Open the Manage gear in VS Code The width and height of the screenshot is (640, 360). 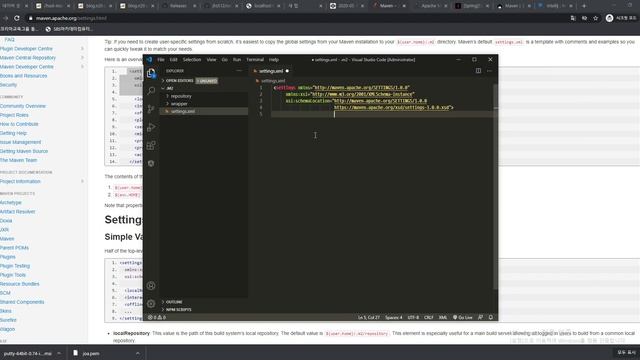click(151, 304)
